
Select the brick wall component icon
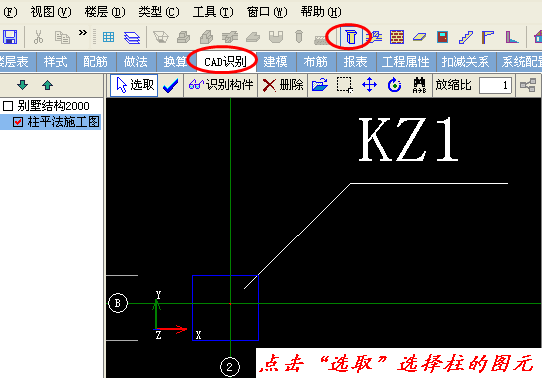[x=397, y=37]
